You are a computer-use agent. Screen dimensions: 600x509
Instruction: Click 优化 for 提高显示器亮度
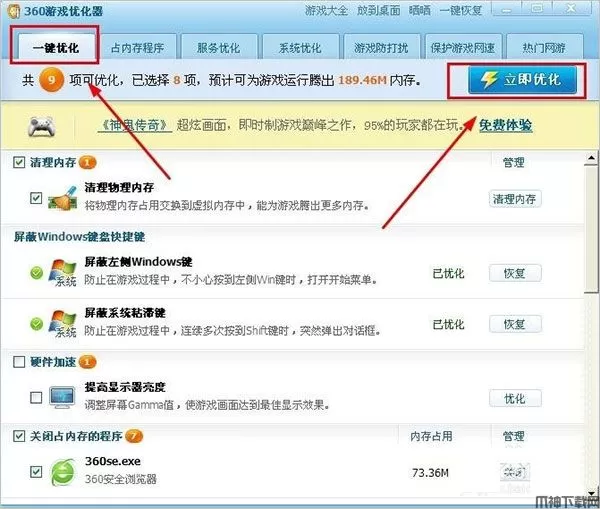click(x=515, y=398)
